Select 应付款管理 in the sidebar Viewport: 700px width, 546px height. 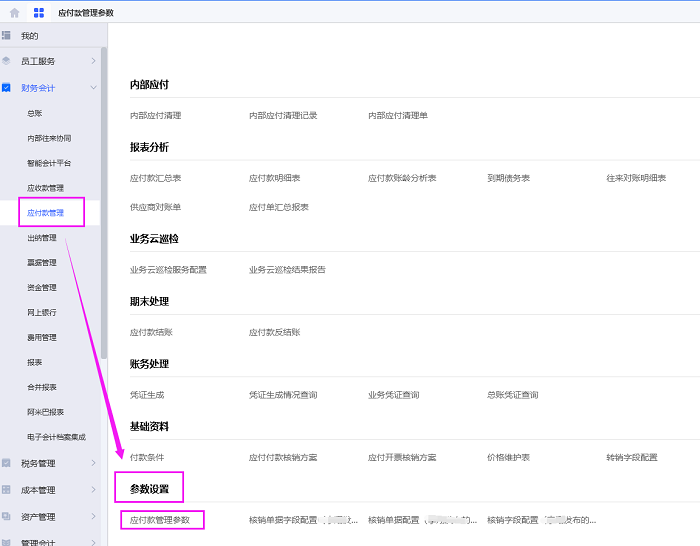[46, 213]
